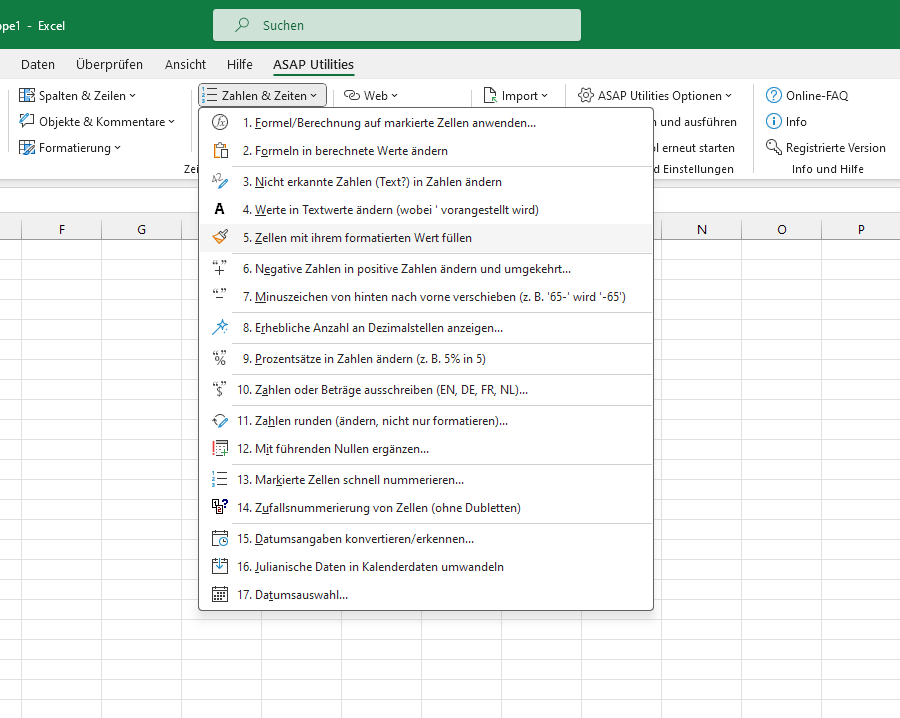The height and width of the screenshot is (718, 900).
Task: Click numbered list icon for quick numbering
Action: coord(219,479)
